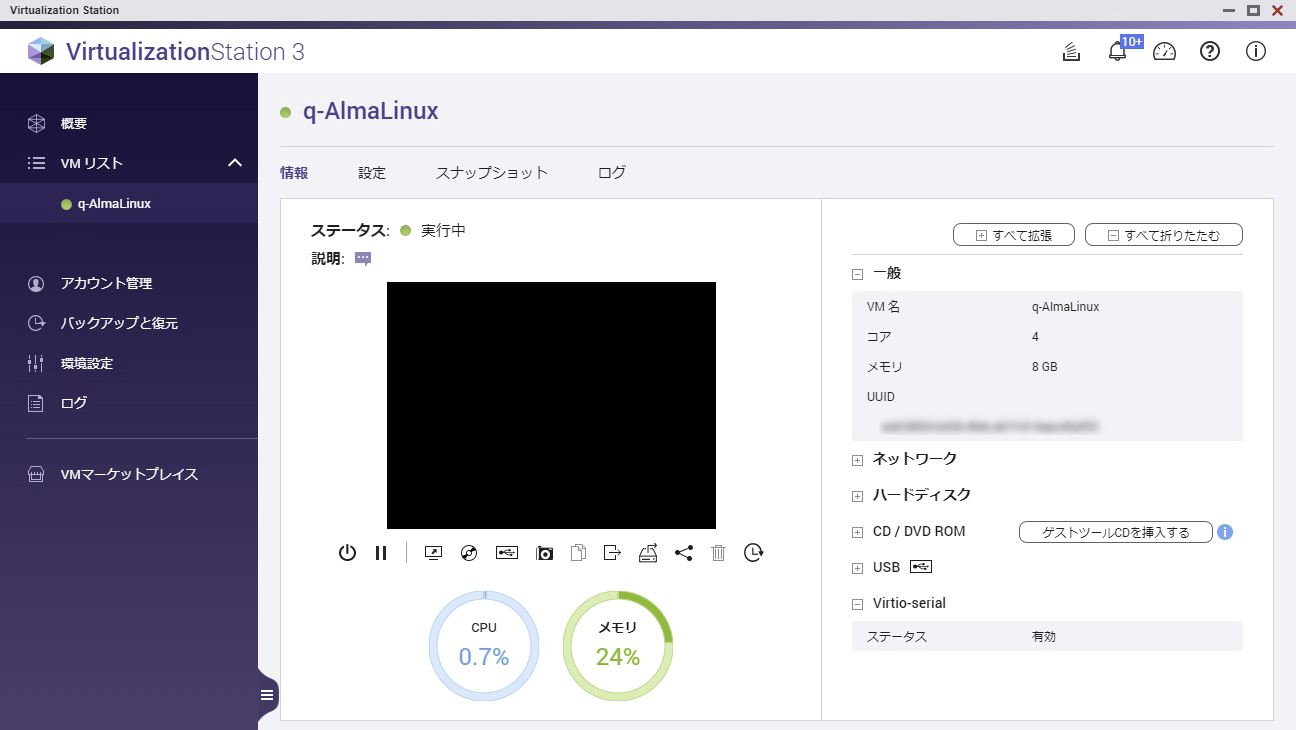The height and width of the screenshot is (730, 1296).
Task: Expand the ハードディスク section
Action: click(857, 496)
